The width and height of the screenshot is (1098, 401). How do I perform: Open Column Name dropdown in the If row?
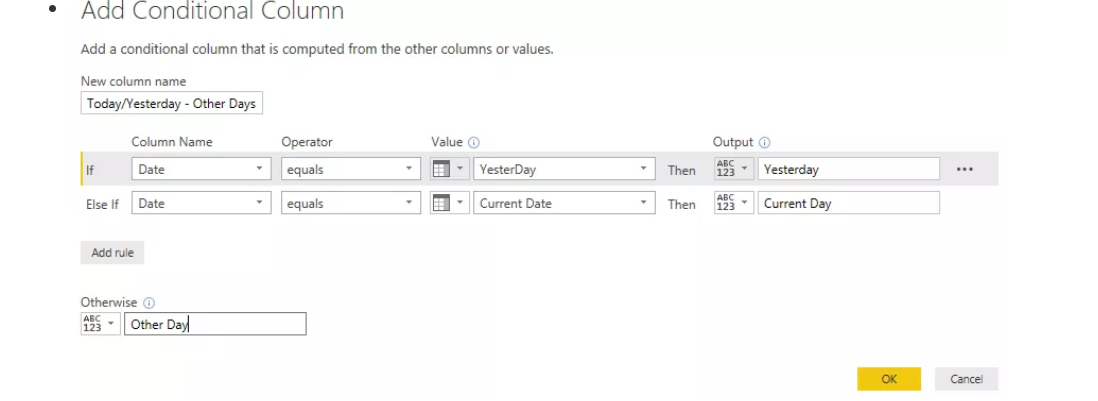(201, 169)
